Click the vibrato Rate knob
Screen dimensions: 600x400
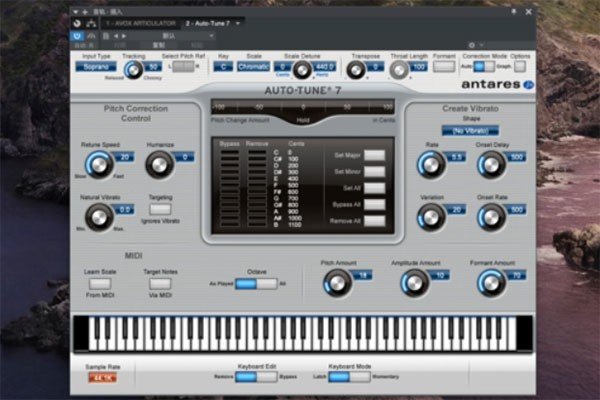431,164
